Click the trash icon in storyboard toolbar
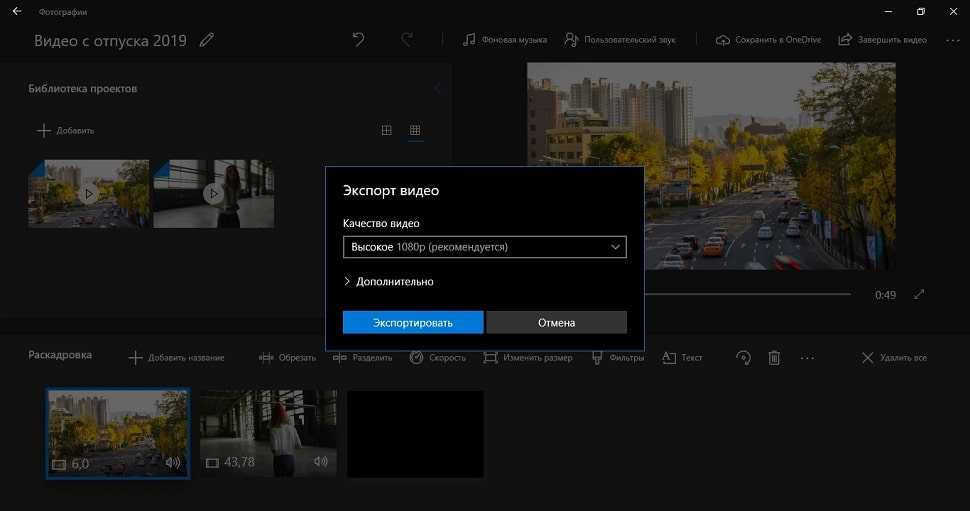The image size is (970, 511). pos(774,357)
